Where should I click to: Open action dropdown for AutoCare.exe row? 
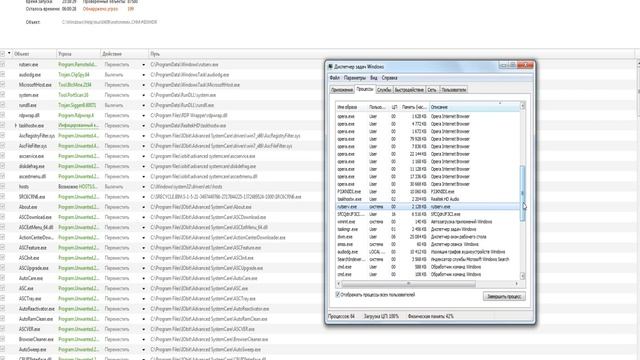[x=143, y=278]
